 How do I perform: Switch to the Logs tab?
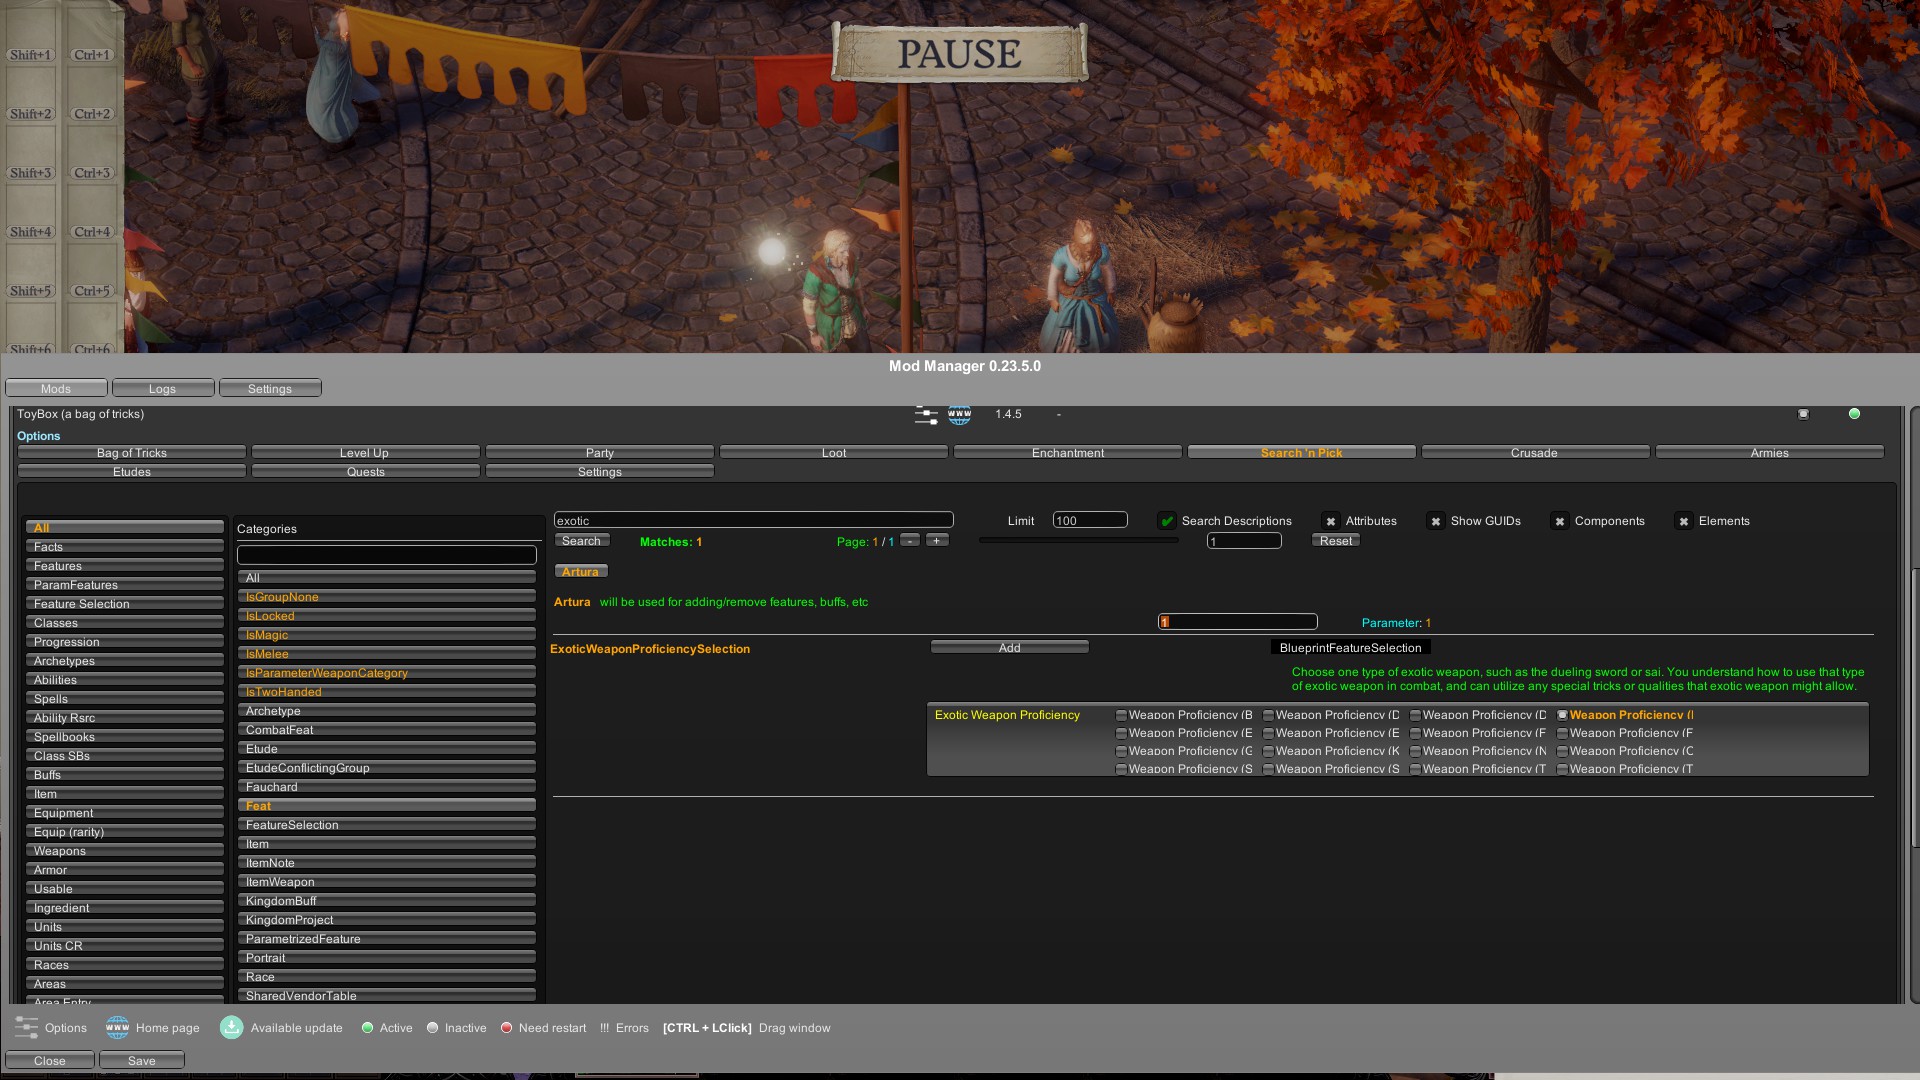tap(162, 388)
